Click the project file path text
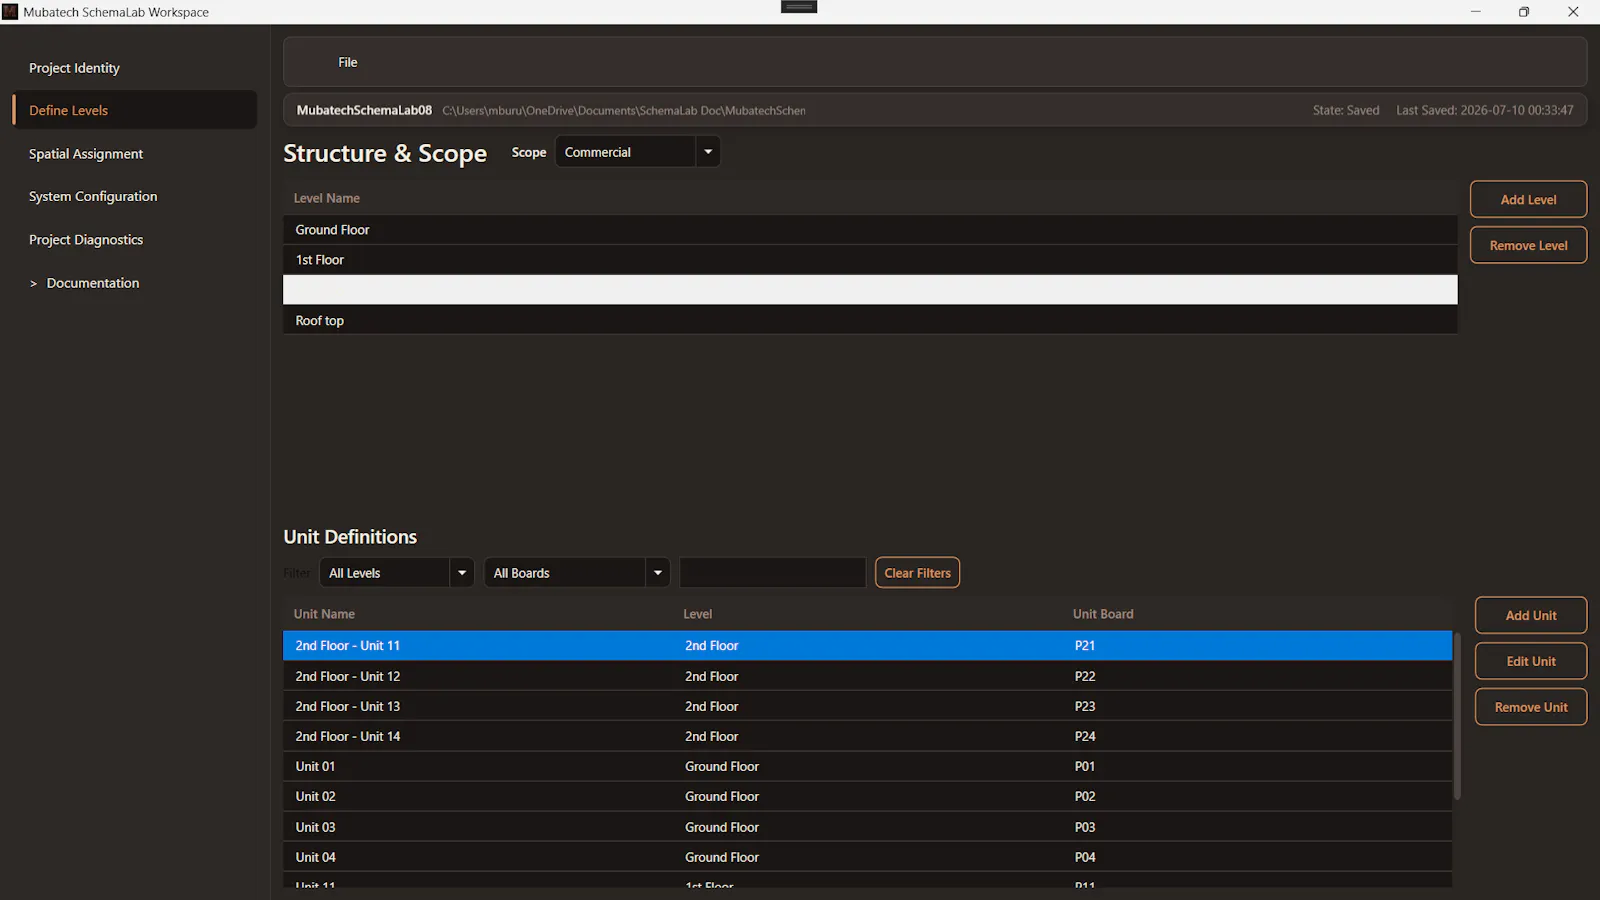Screen dimensions: 1600x900 tap(624, 110)
